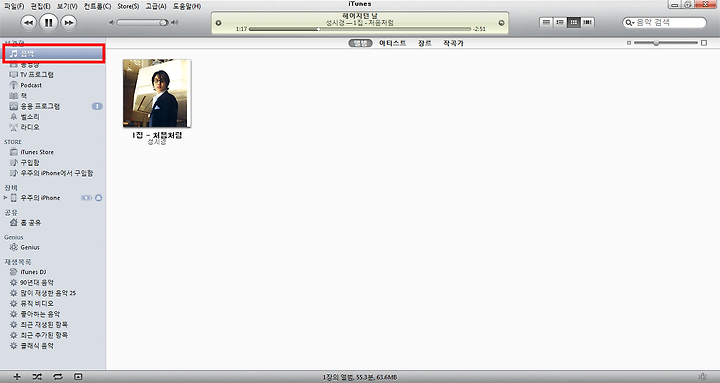Select the 앨범 grid tab

pos(360,43)
